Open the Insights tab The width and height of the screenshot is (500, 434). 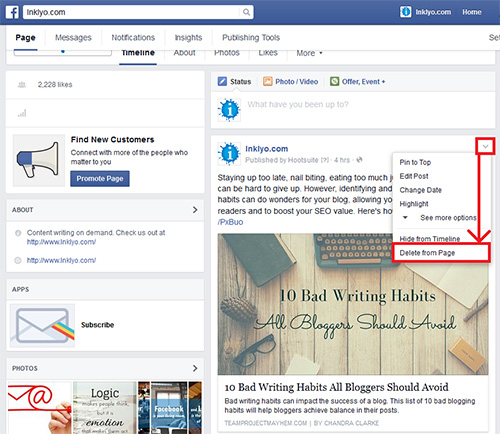[x=188, y=38]
